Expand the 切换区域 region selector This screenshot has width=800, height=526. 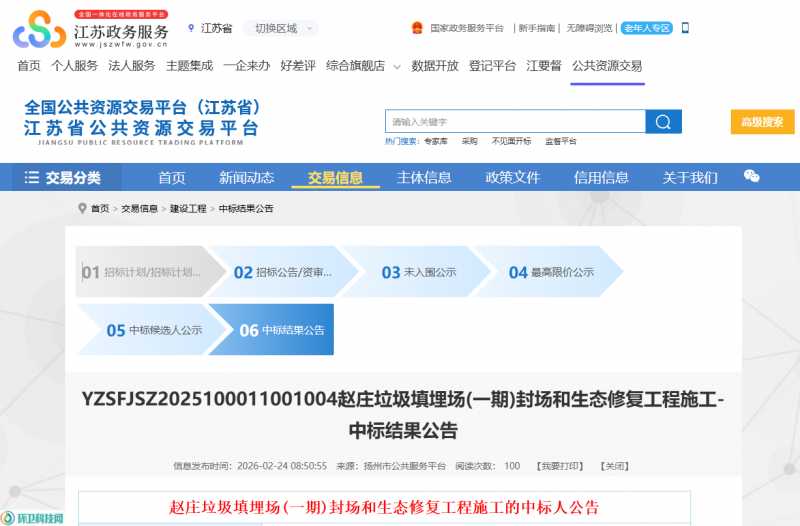coord(281,28)
